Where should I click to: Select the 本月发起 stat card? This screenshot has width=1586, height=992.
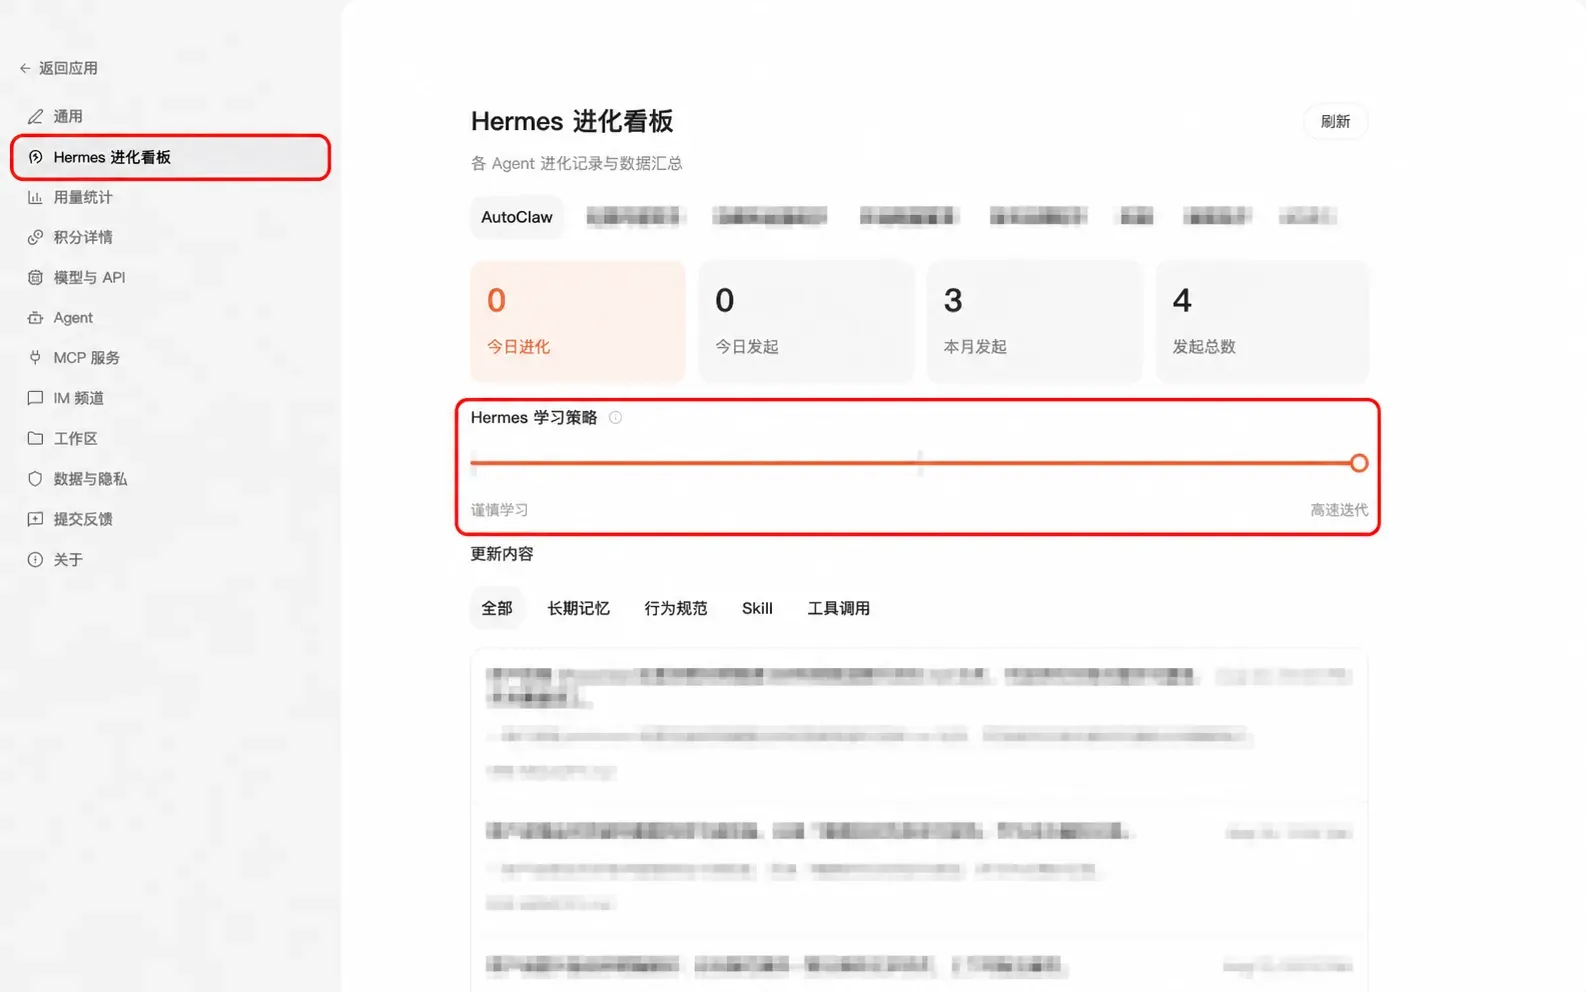point(1035,322)
